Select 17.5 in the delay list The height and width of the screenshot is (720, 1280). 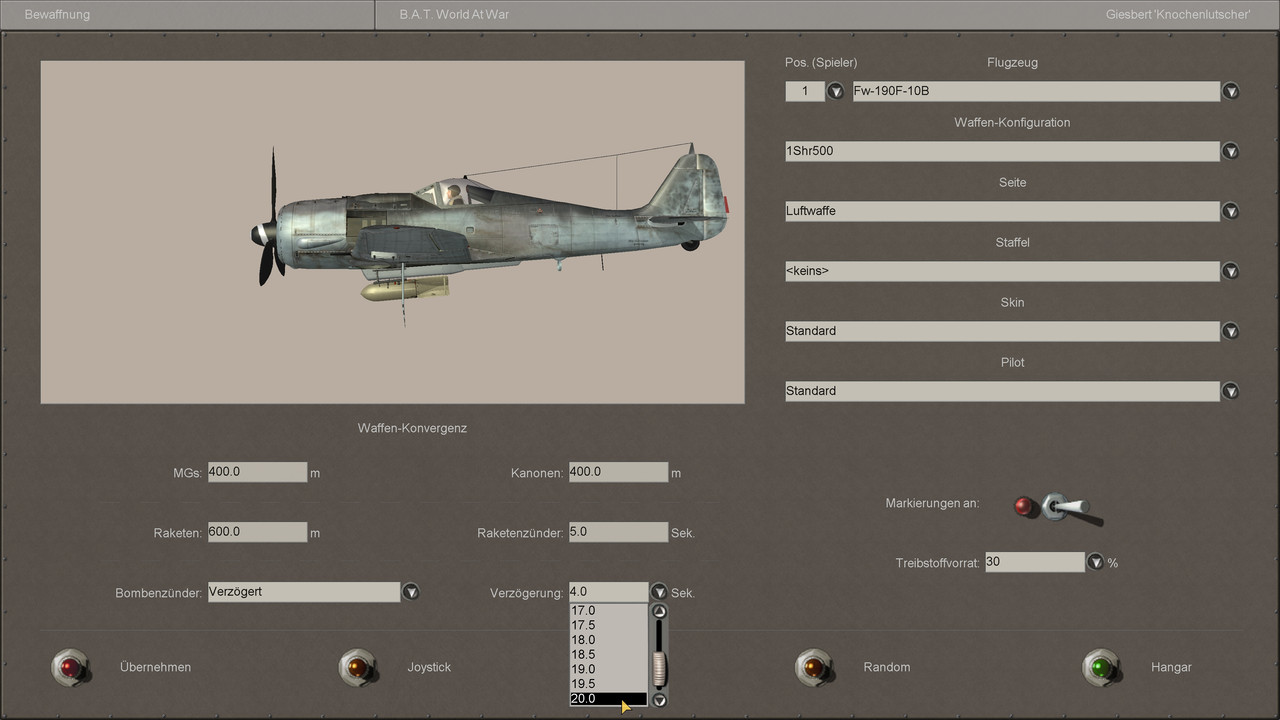pos(609,625)
